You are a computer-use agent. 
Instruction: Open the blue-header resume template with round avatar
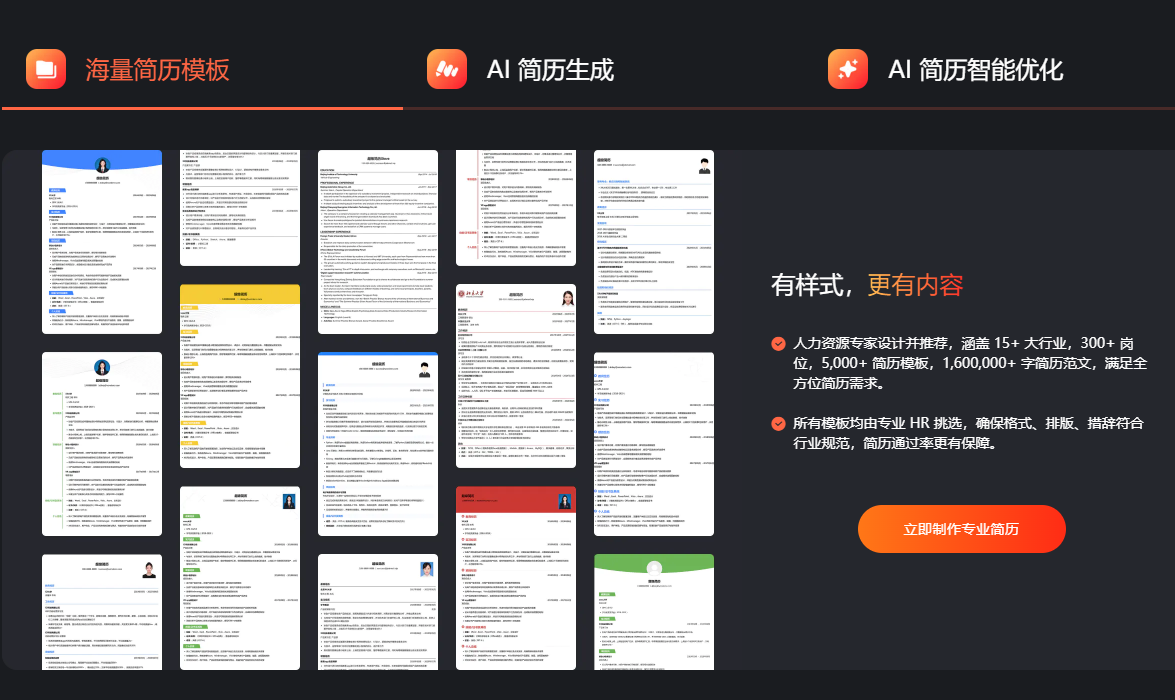[102, 242]
